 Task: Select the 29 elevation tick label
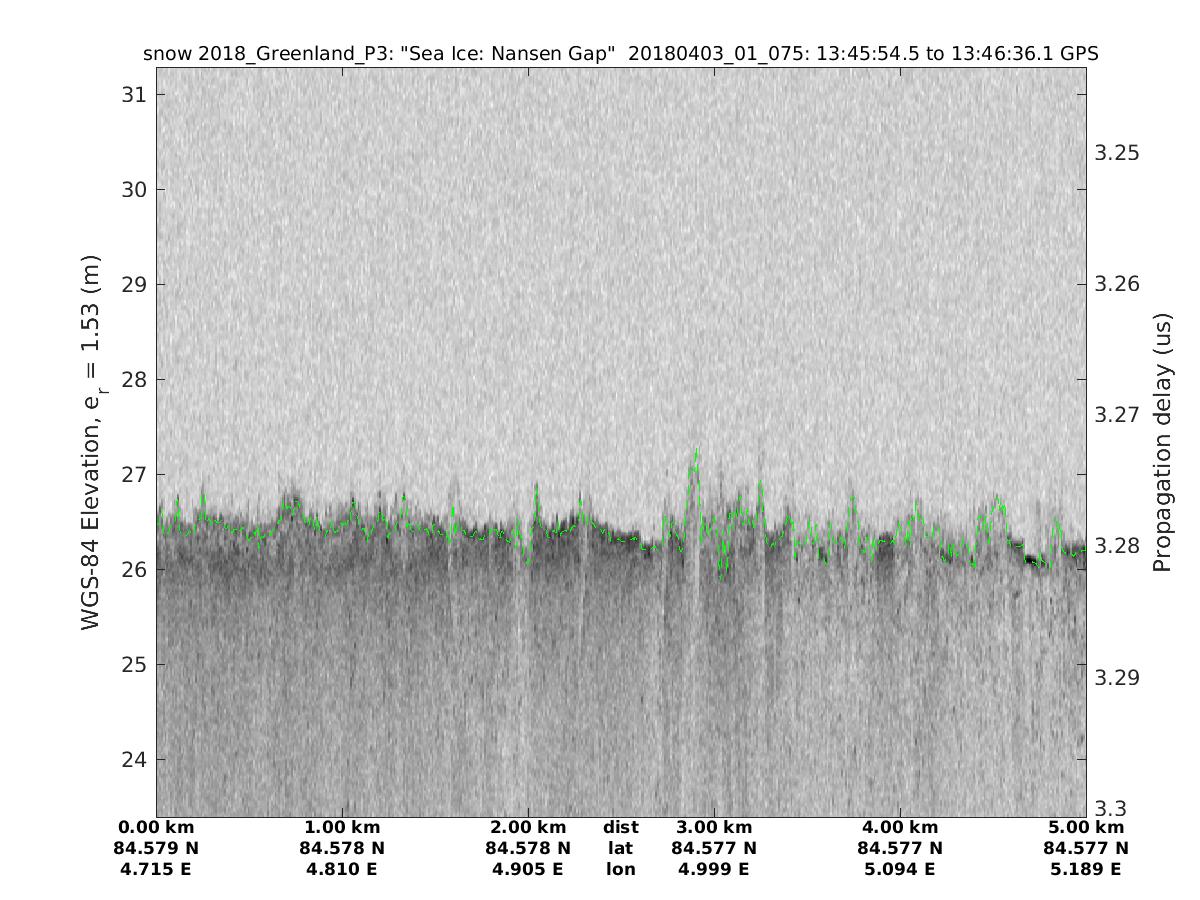(133, 285)
